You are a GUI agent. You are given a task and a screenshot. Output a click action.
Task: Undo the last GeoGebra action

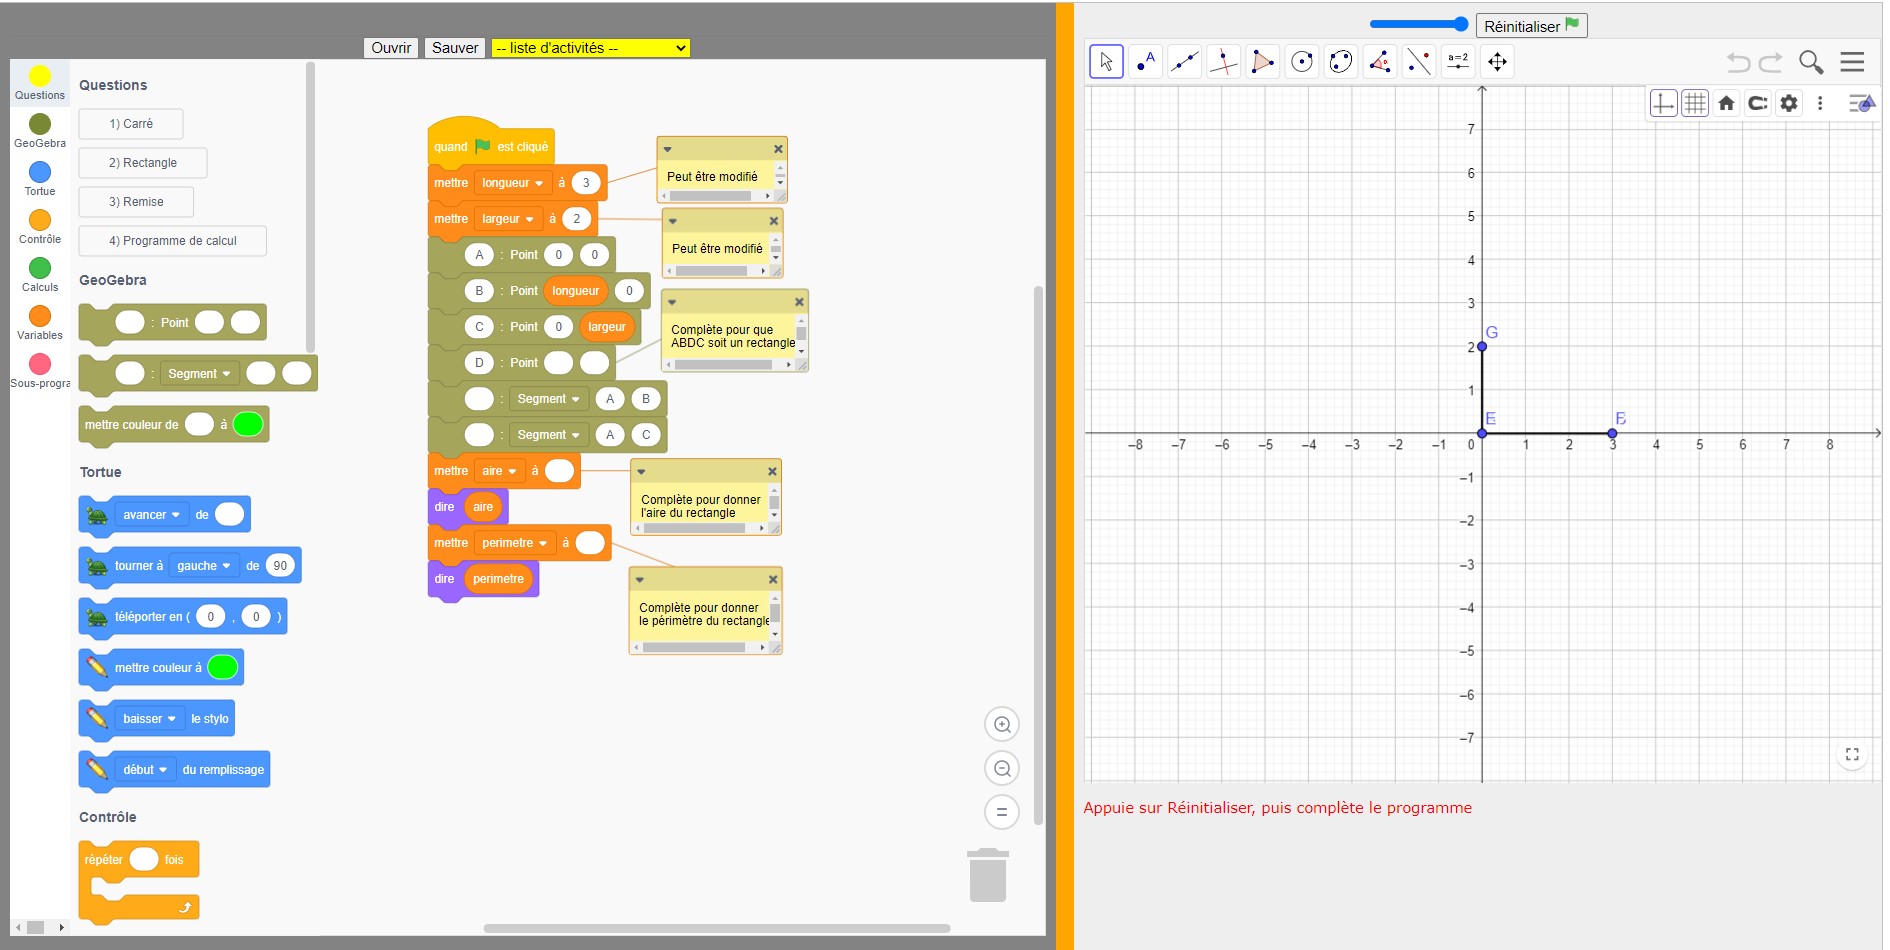pyautogui.click(x=1738, y=62)
